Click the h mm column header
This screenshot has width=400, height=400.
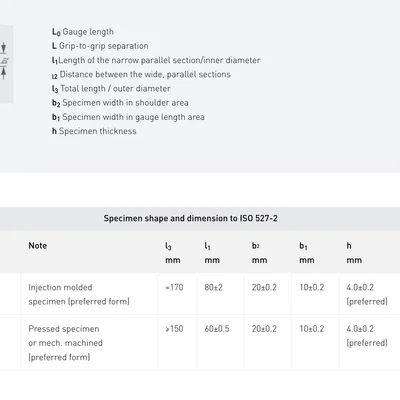(354, 253)
